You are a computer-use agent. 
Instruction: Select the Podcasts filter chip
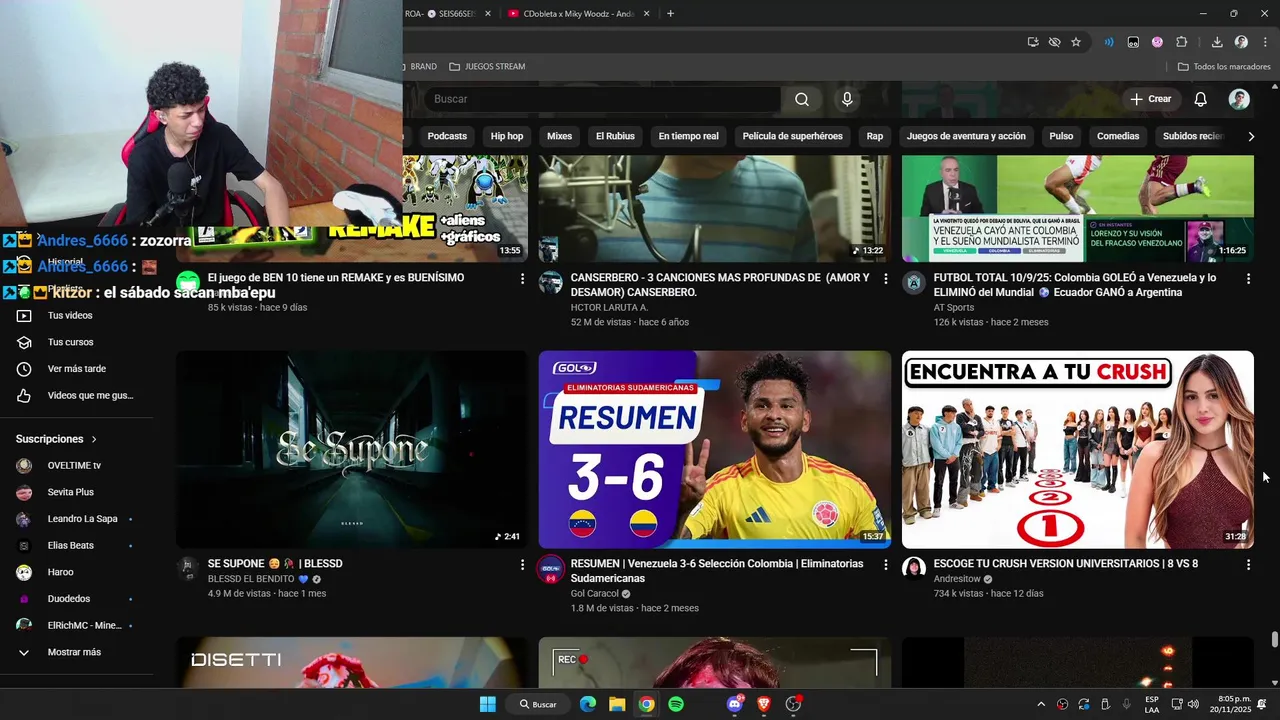(447, 136)
